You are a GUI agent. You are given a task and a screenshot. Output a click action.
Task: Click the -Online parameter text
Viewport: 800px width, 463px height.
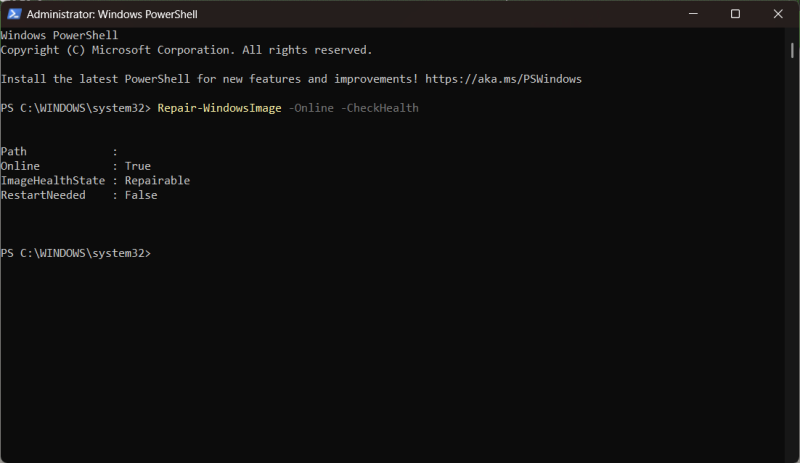tap(311, 108)
